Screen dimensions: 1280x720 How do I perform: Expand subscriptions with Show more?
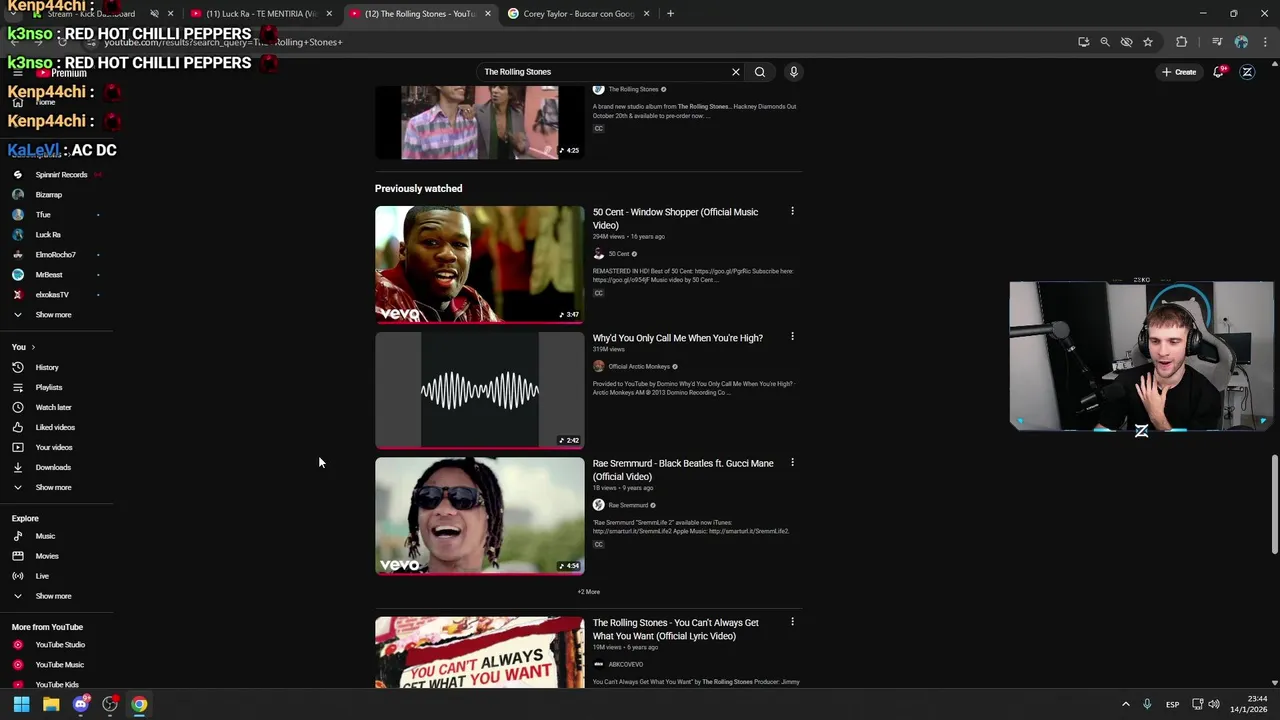[53, 315]
